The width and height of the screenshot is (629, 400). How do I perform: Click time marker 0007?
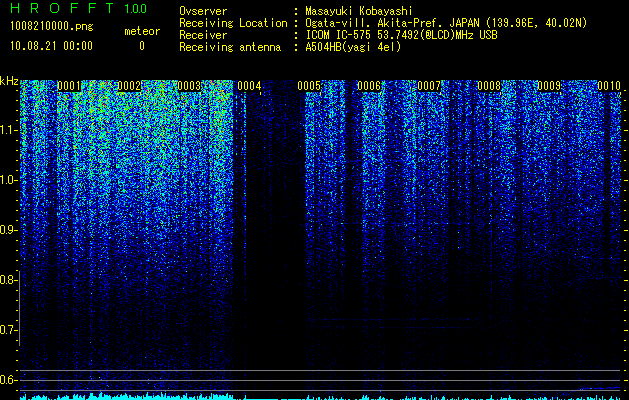(429, 86)
